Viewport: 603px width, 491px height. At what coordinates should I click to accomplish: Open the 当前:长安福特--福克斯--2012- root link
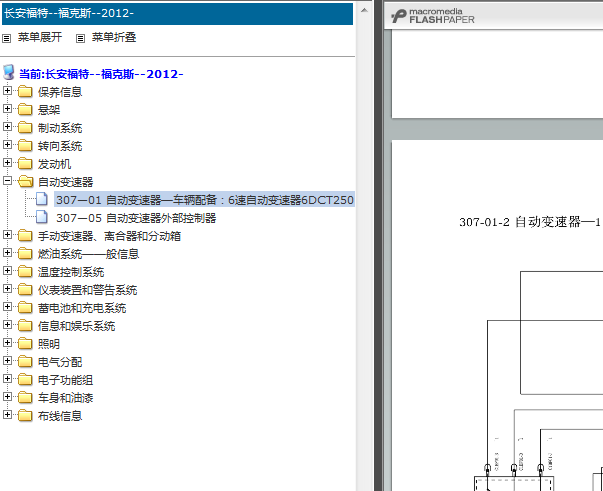click(101, 74)
